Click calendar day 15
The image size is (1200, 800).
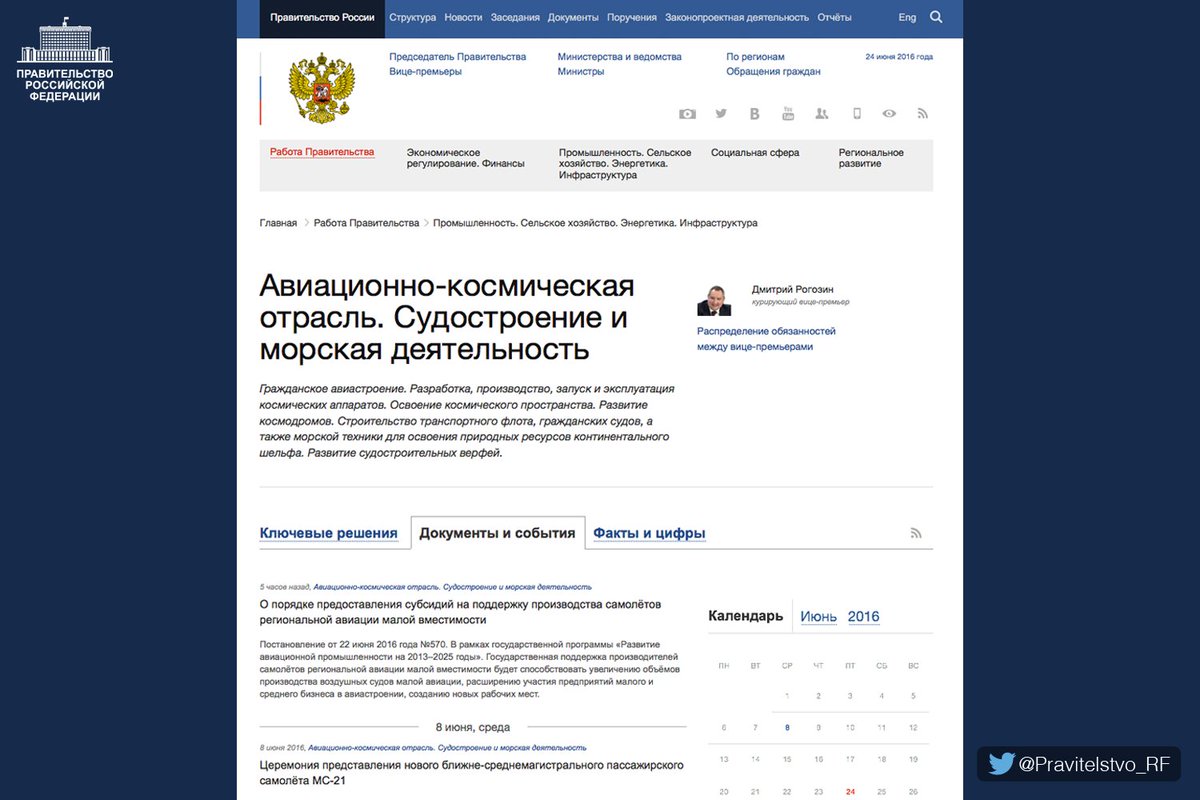click(787, 760)
